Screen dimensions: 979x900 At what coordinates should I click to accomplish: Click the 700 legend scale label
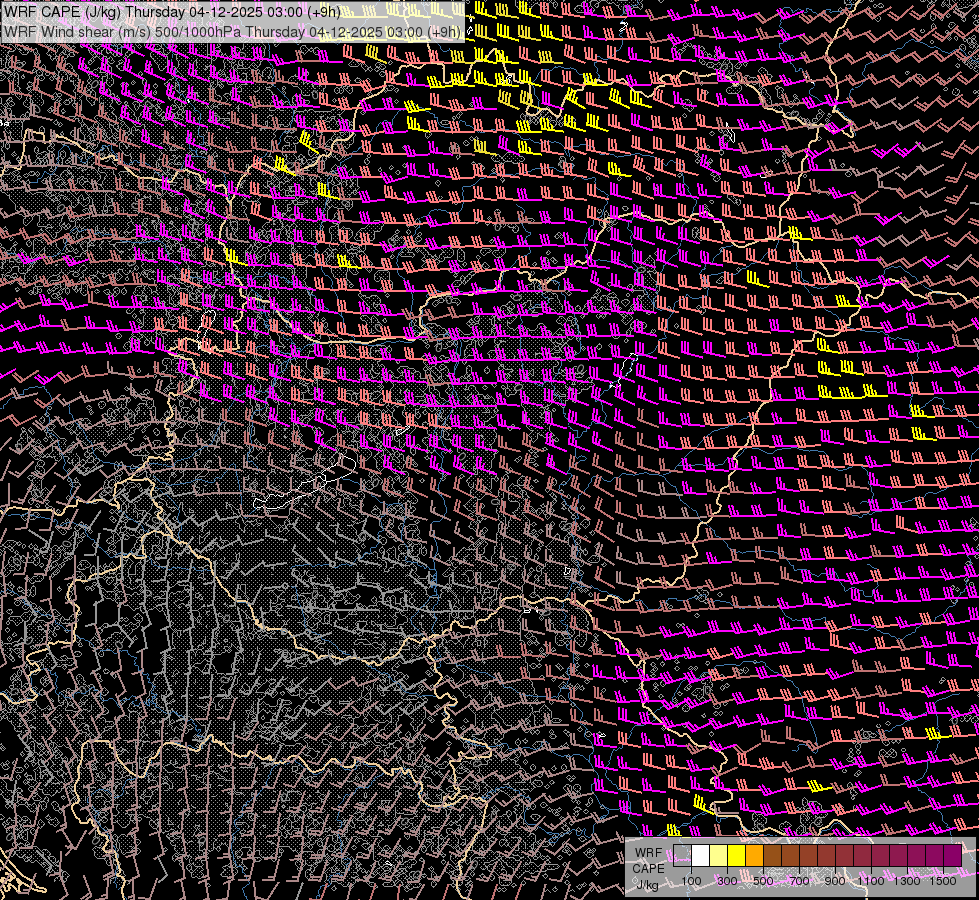799,881
